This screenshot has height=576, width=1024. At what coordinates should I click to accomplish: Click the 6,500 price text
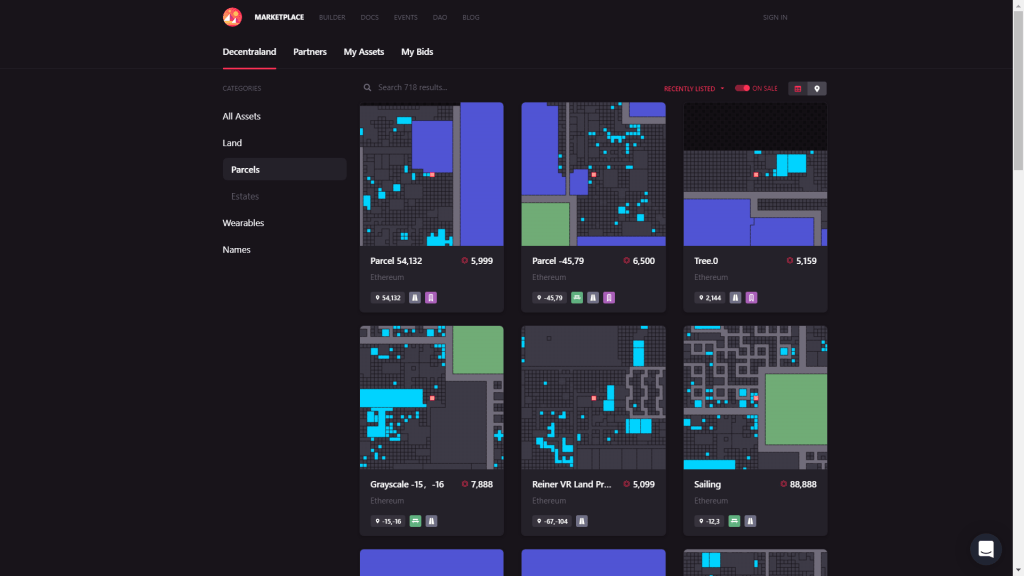click(x=643, y=261)
